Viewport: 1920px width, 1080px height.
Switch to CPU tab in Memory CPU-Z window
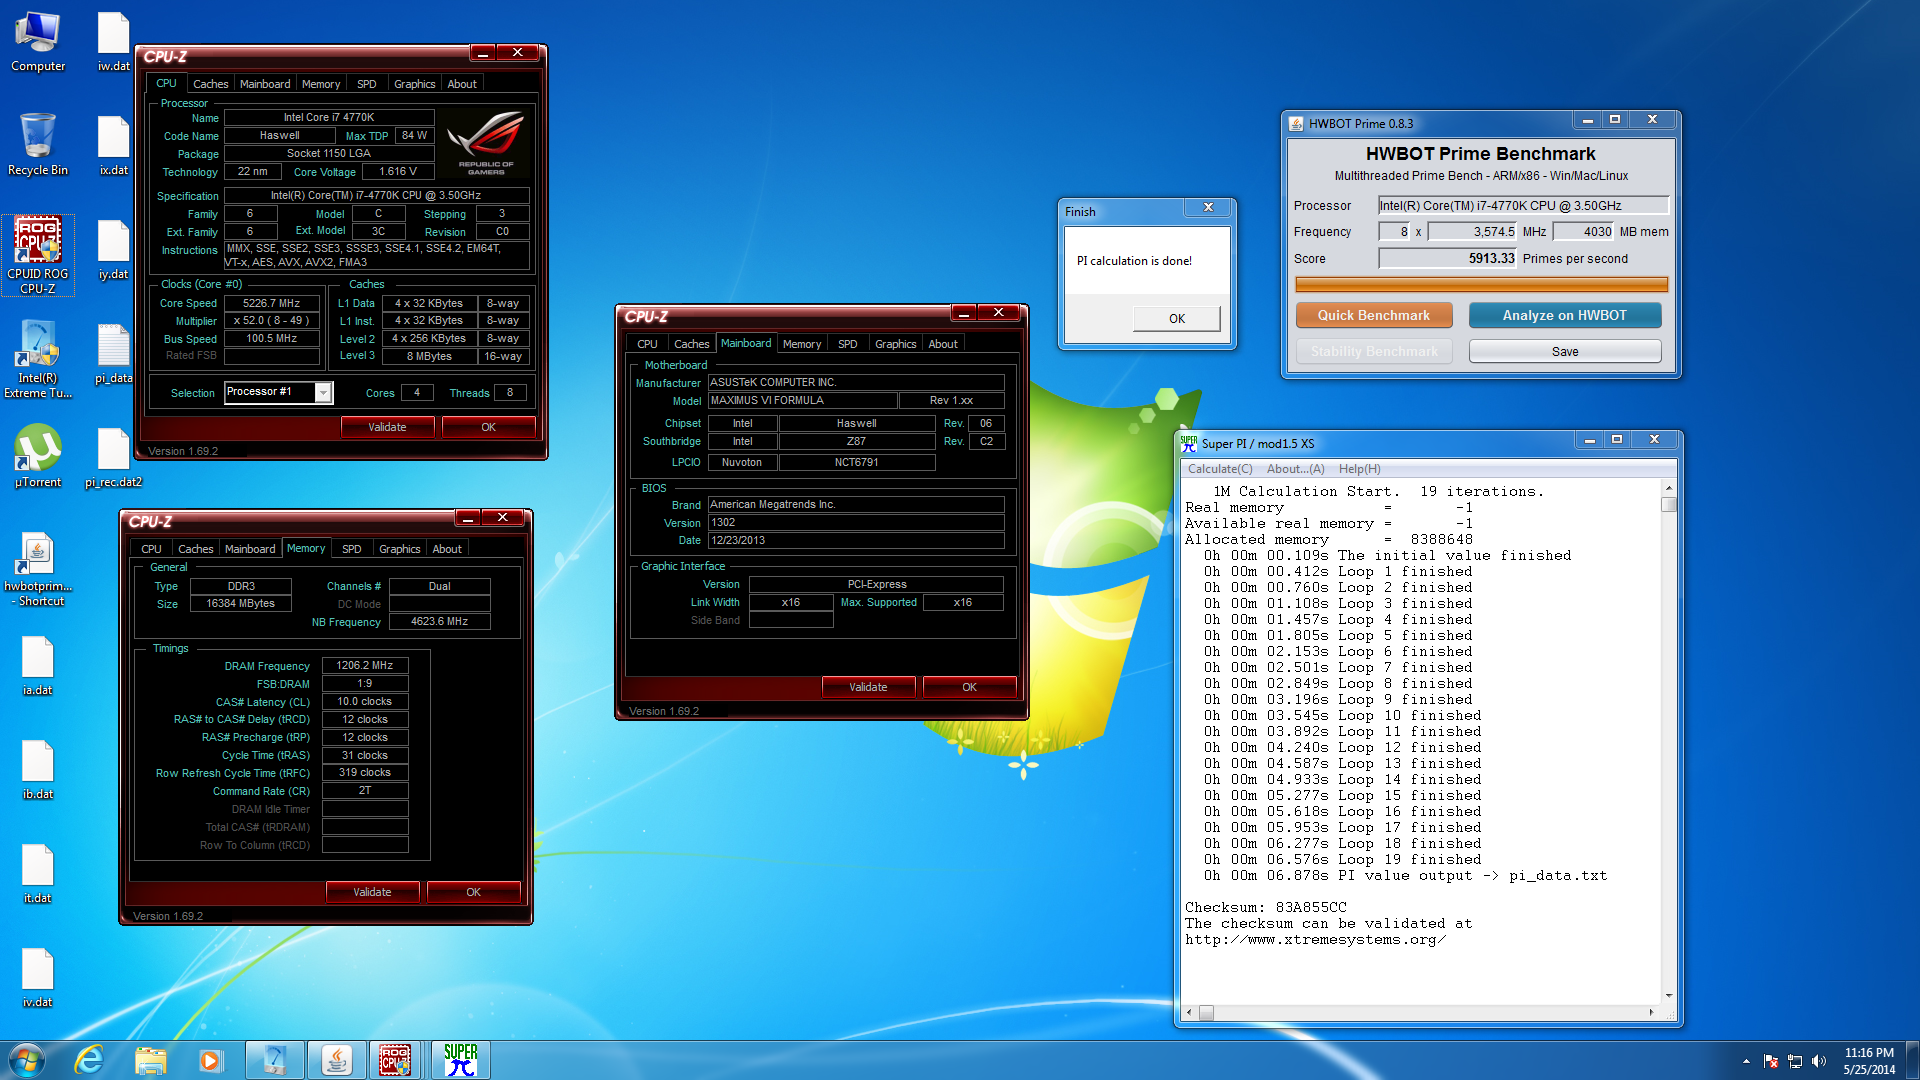(151, 549)
